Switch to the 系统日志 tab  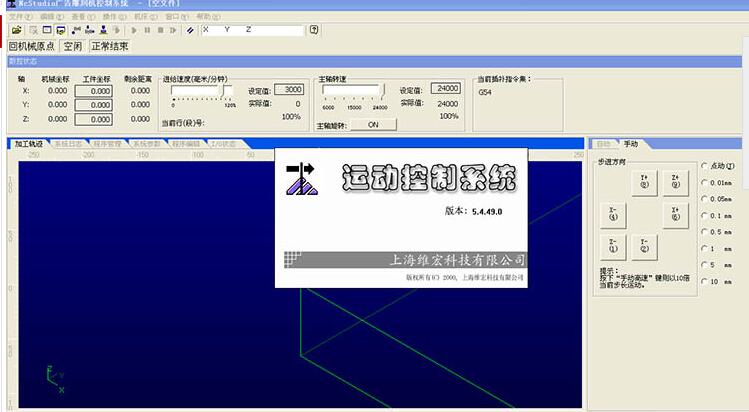68,144
